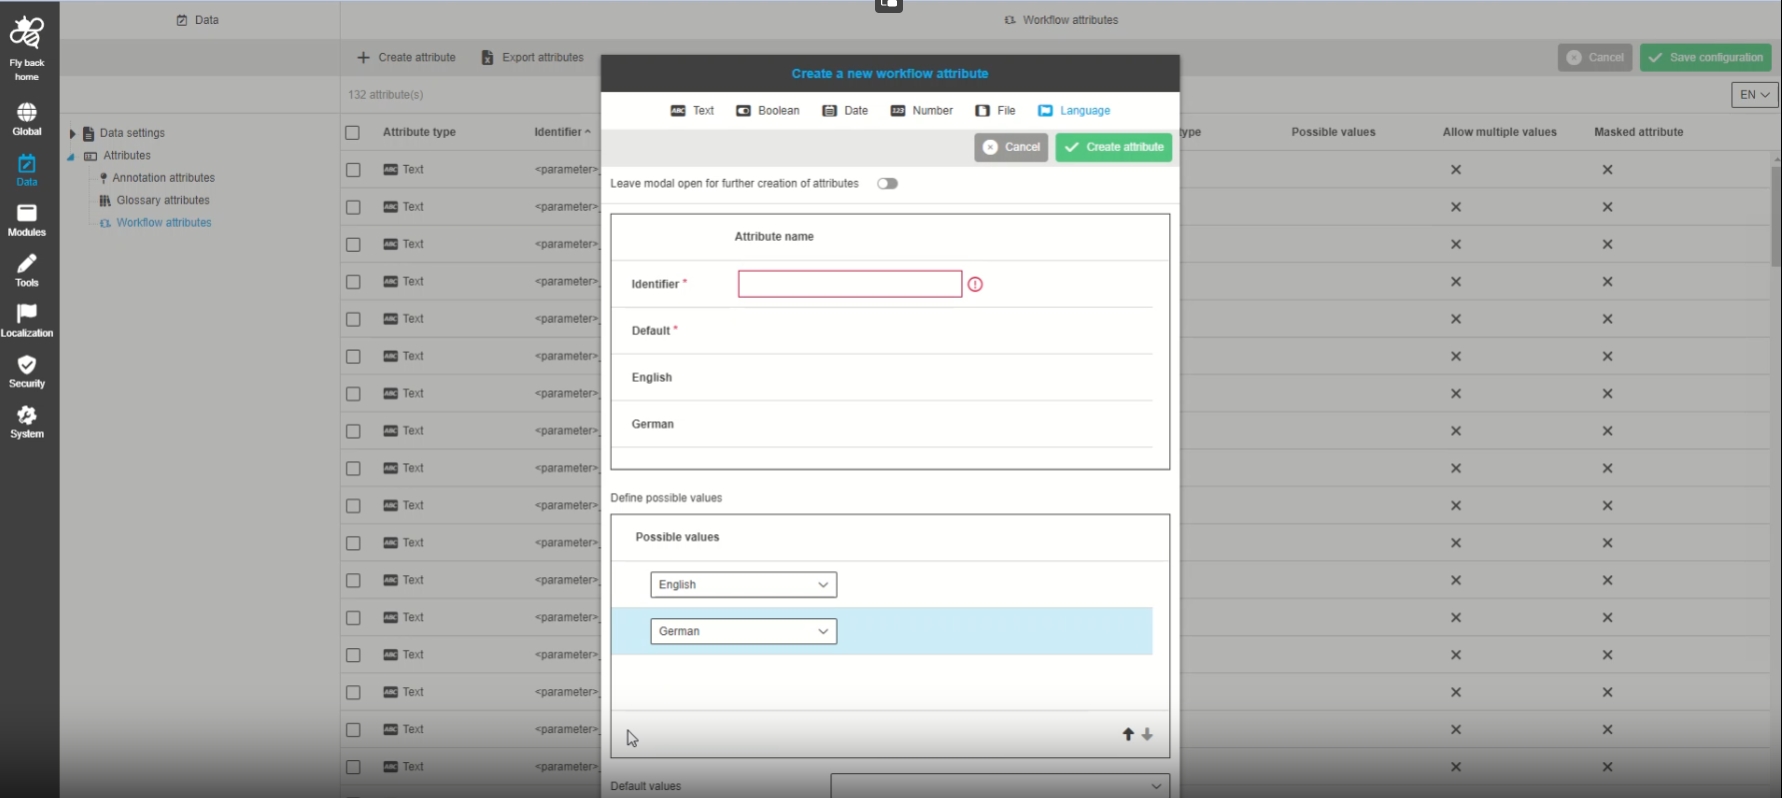Focus the Identifier input field
Viewport: 1782px width, 798px height.
click(x=850, y=284)
